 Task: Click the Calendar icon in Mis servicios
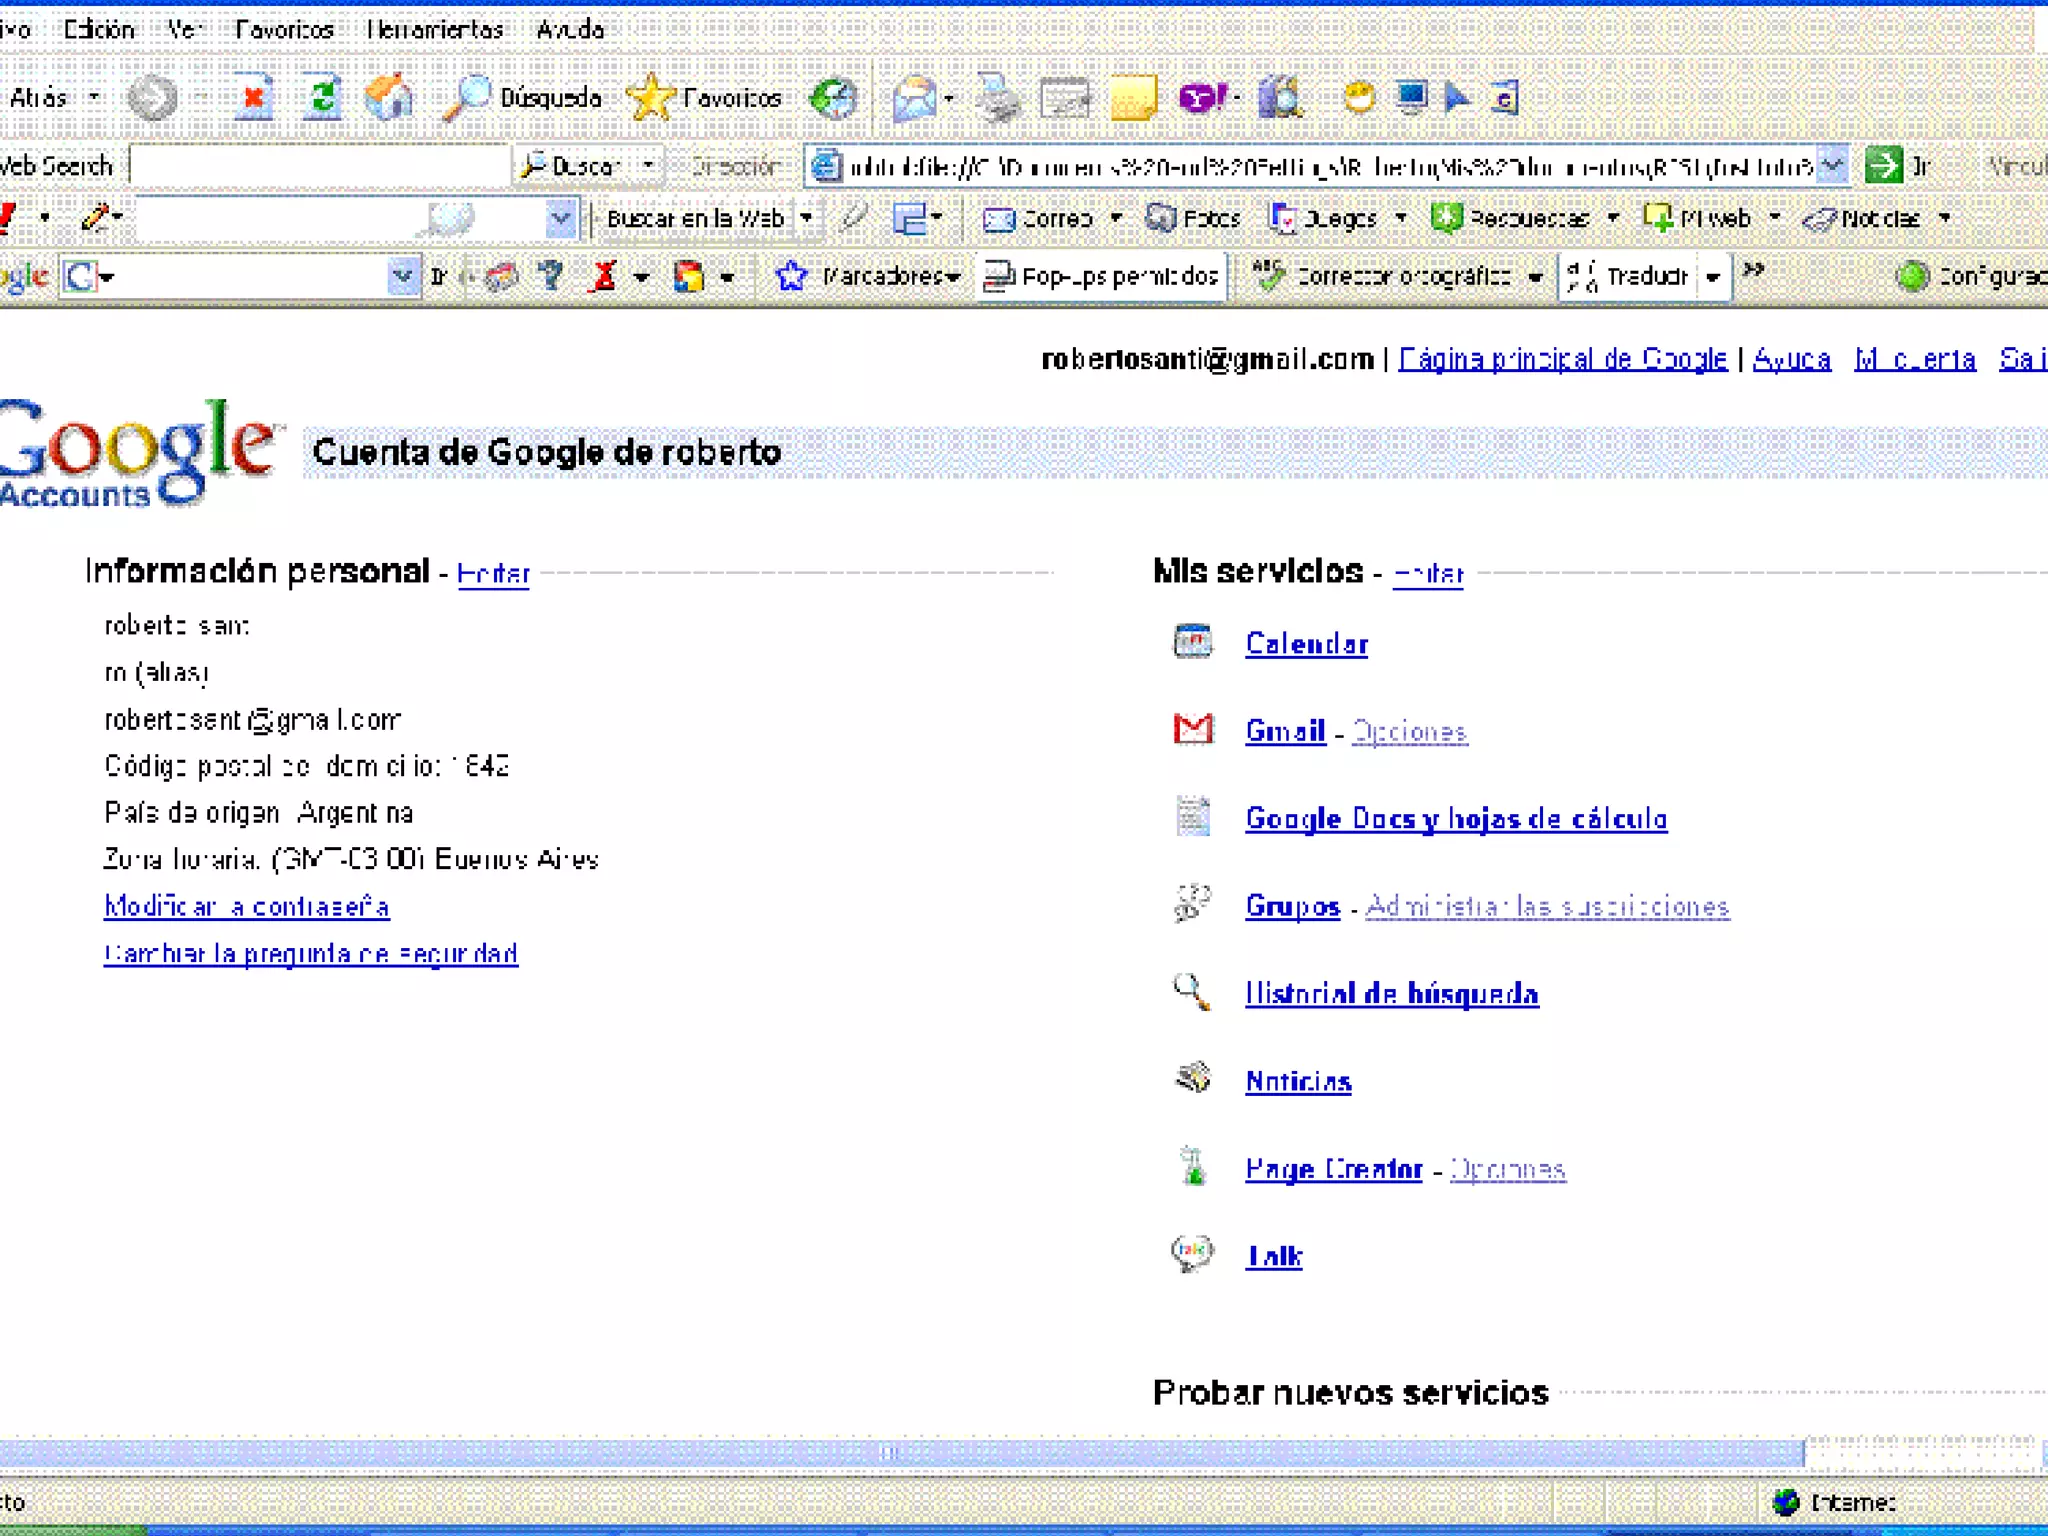coord(1192,642)
